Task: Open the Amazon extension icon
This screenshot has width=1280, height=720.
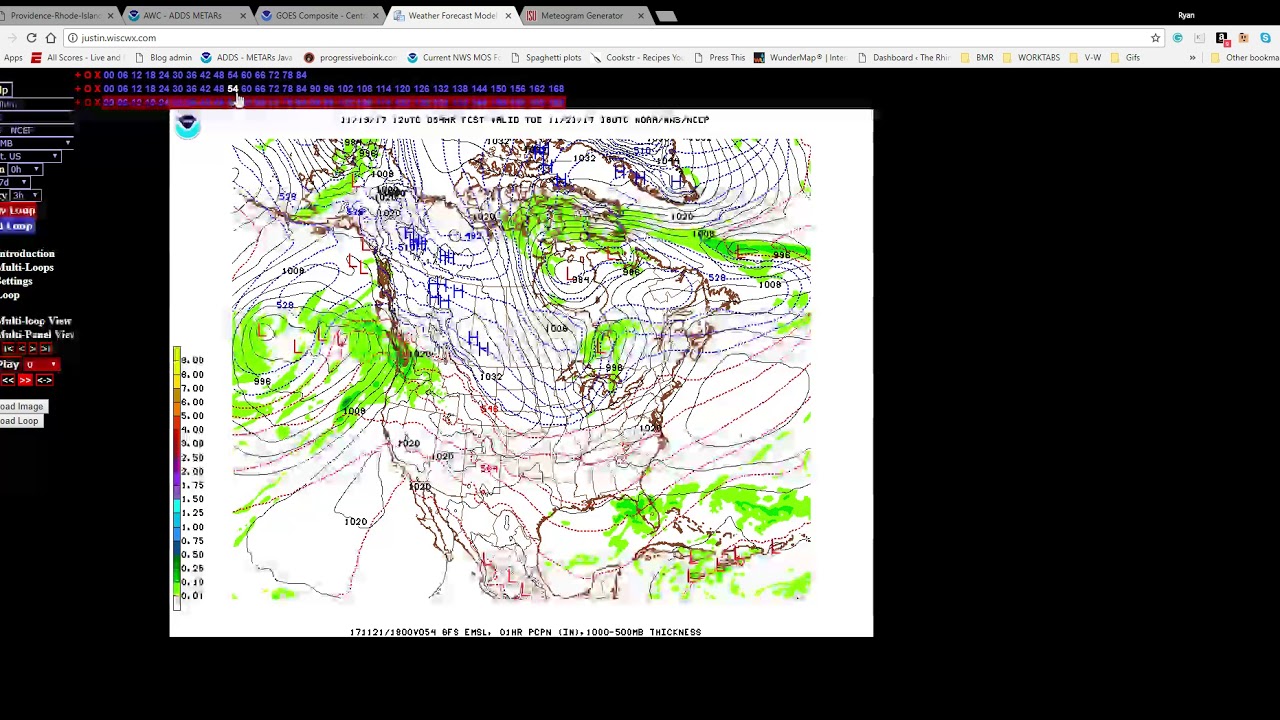Action: click(x=1222, y=38)
